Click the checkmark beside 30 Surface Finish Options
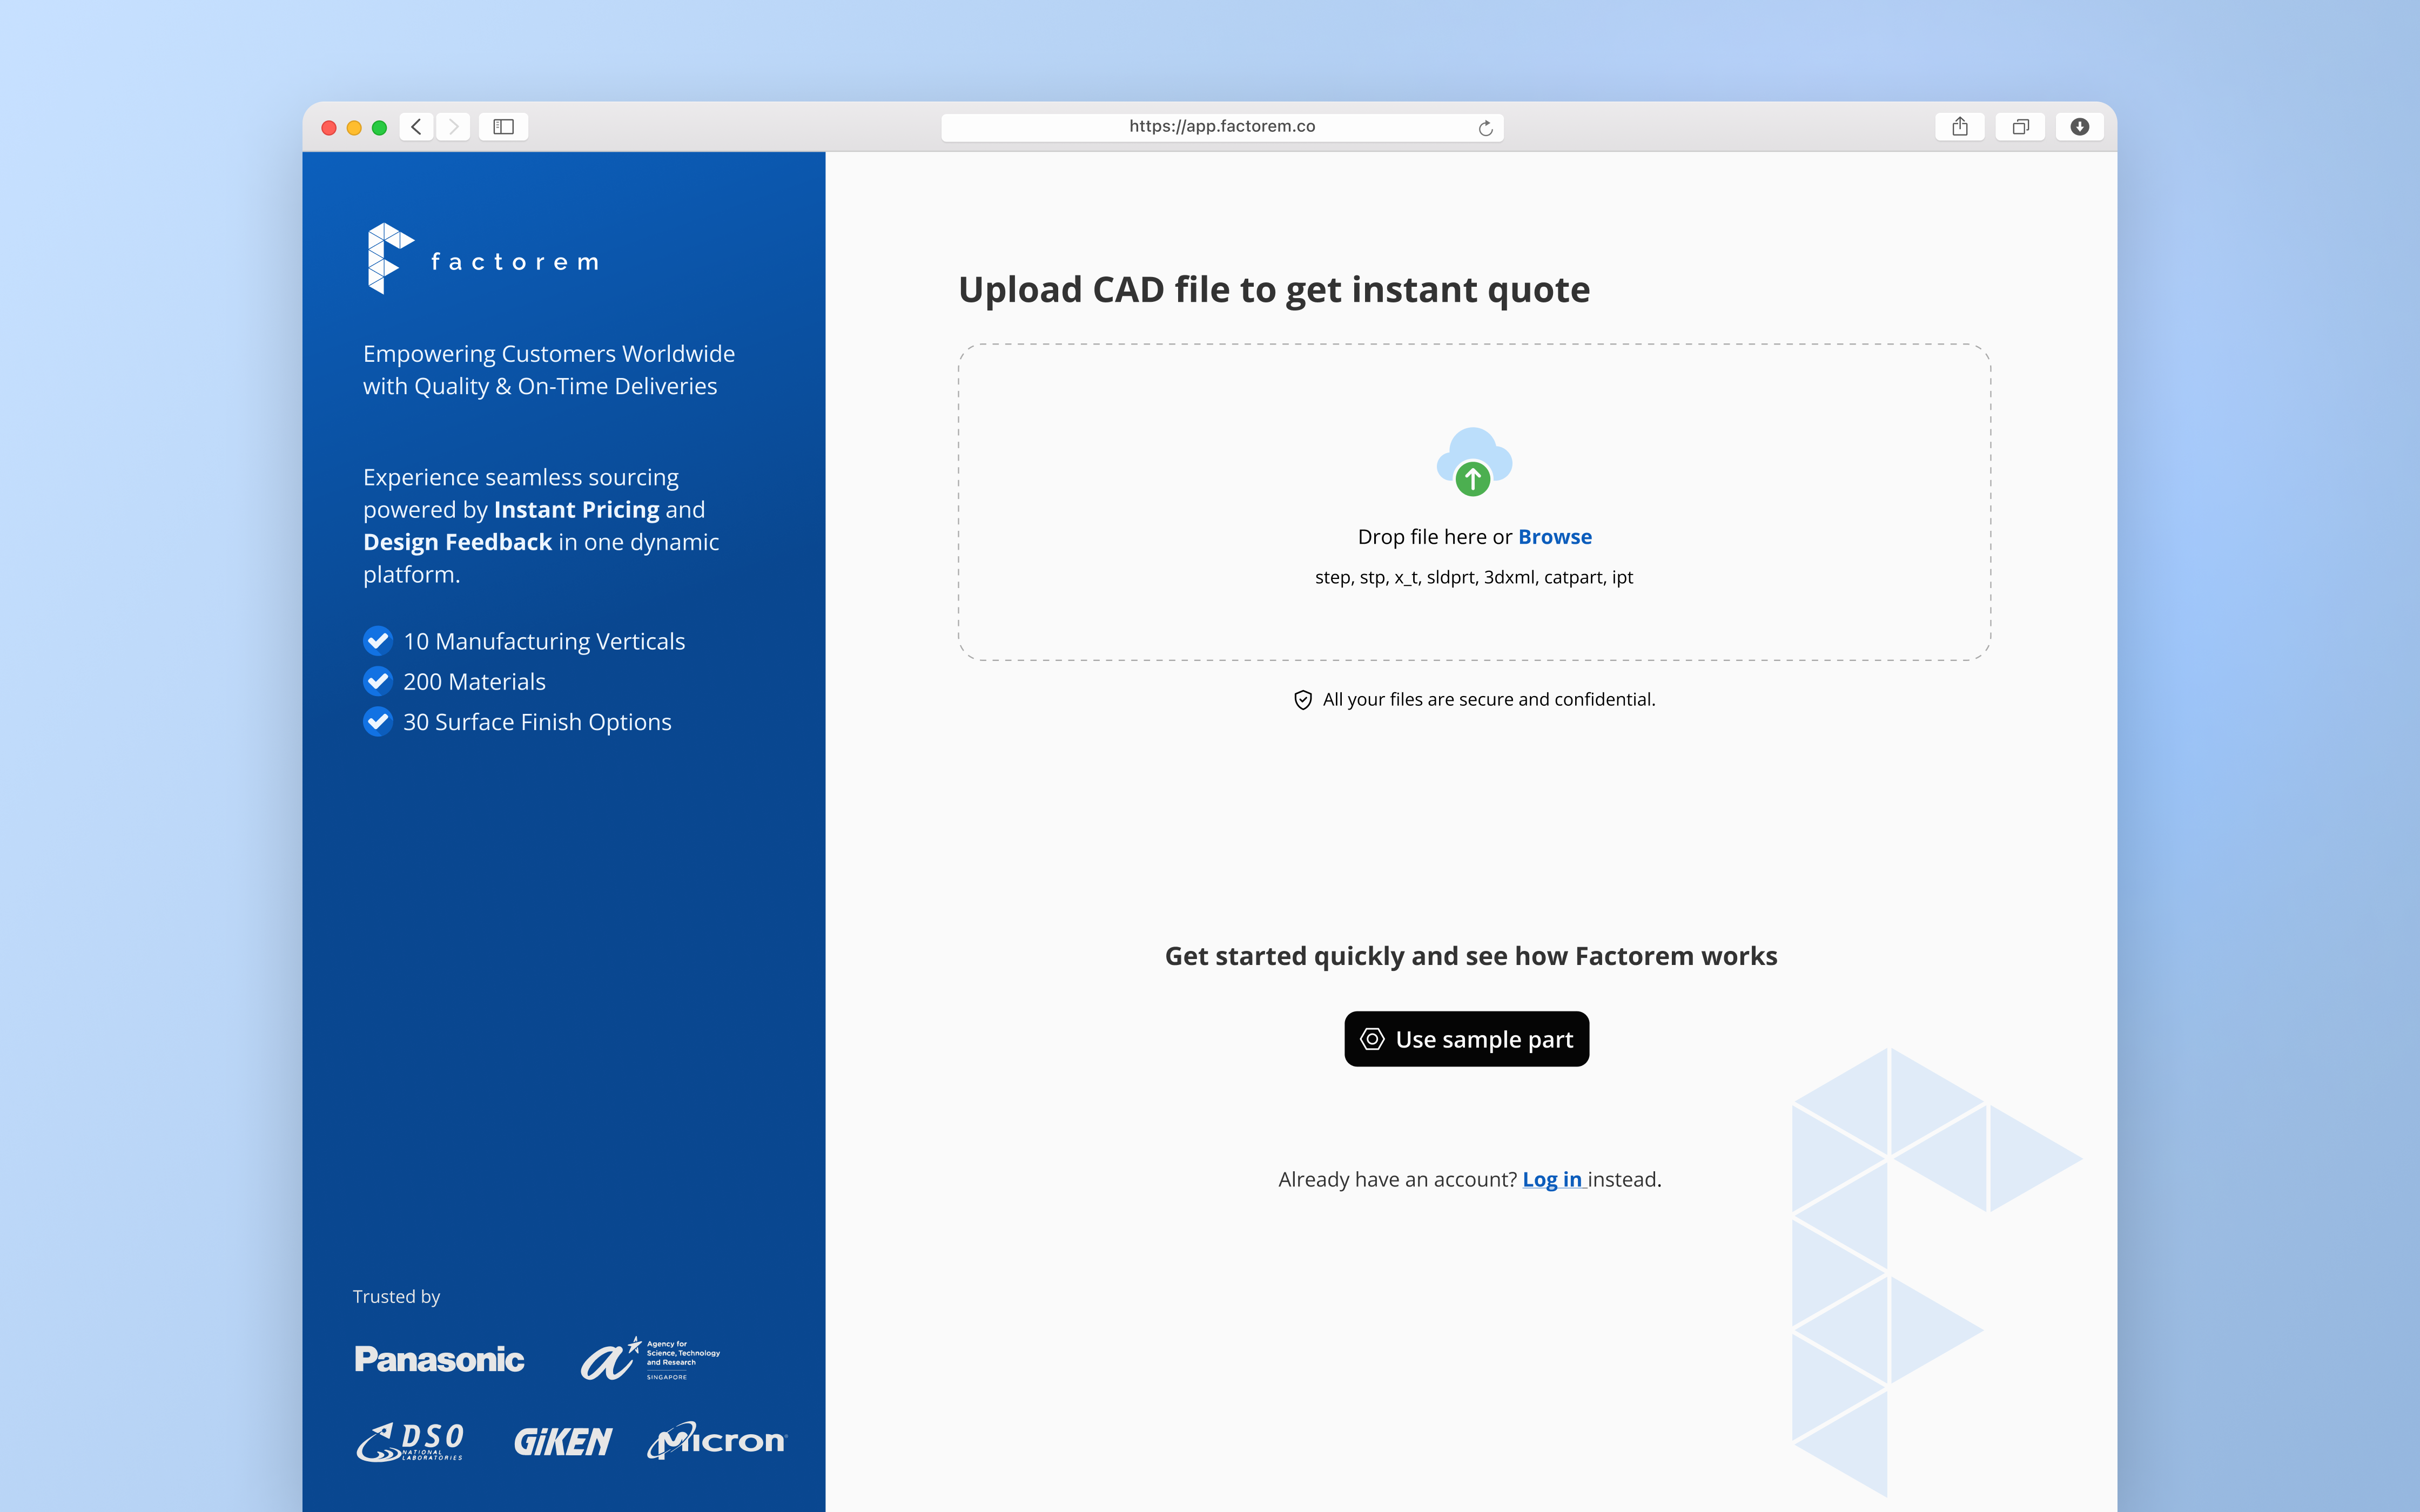Screen dimensions: 2420x1512 [378, 721]
